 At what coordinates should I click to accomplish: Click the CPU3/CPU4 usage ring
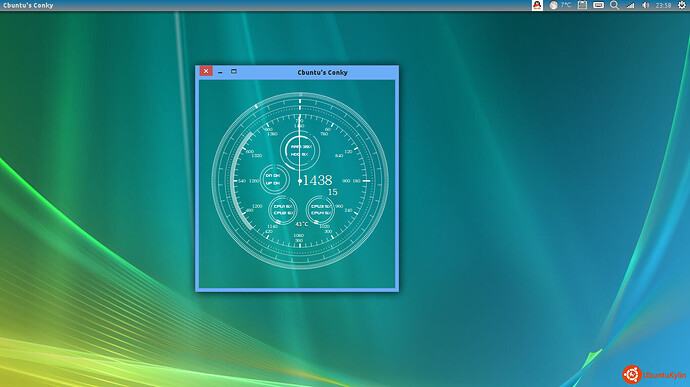[x=320, y=210]
